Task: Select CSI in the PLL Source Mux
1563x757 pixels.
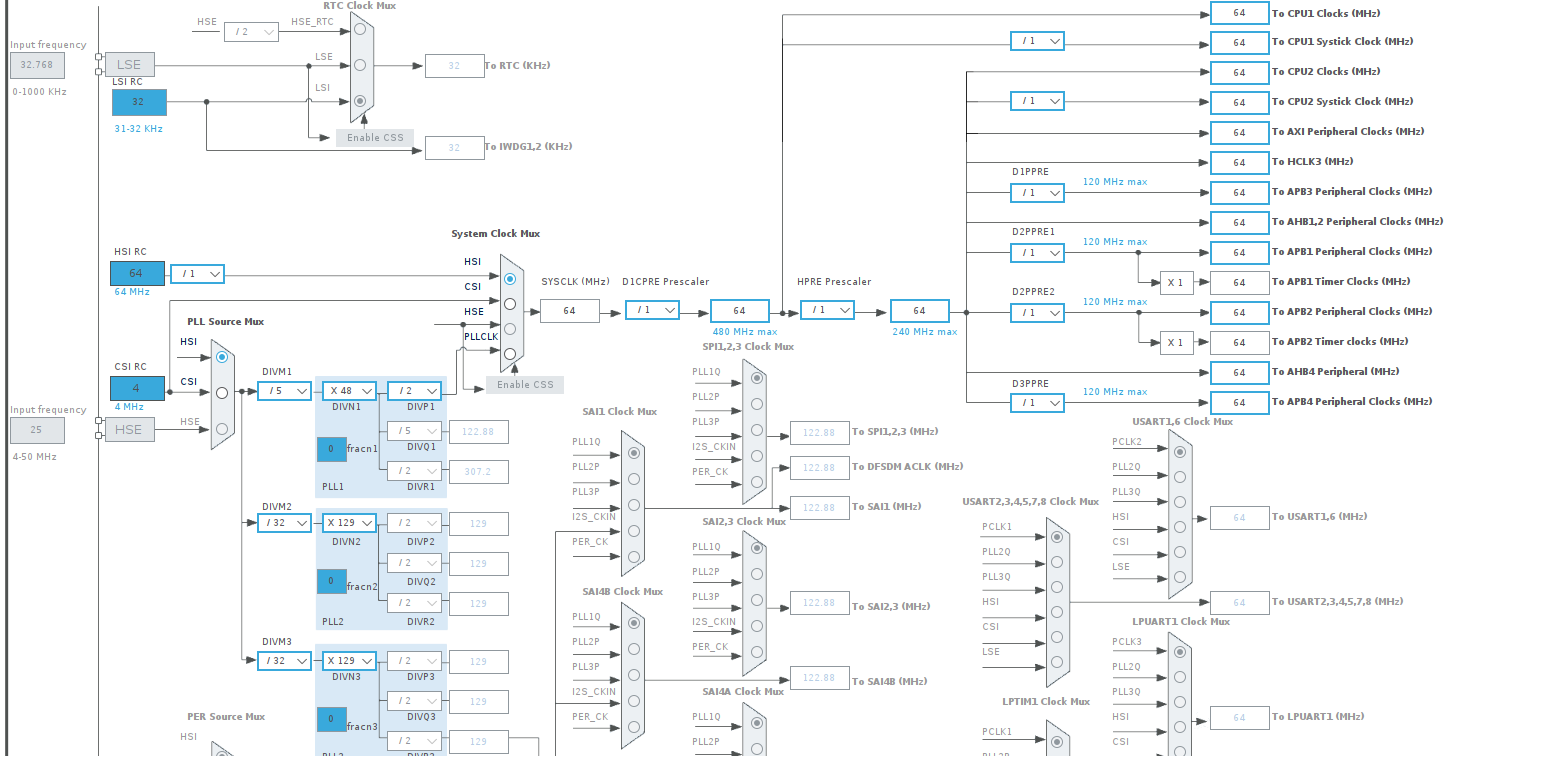Action: (x=221, y=392)
